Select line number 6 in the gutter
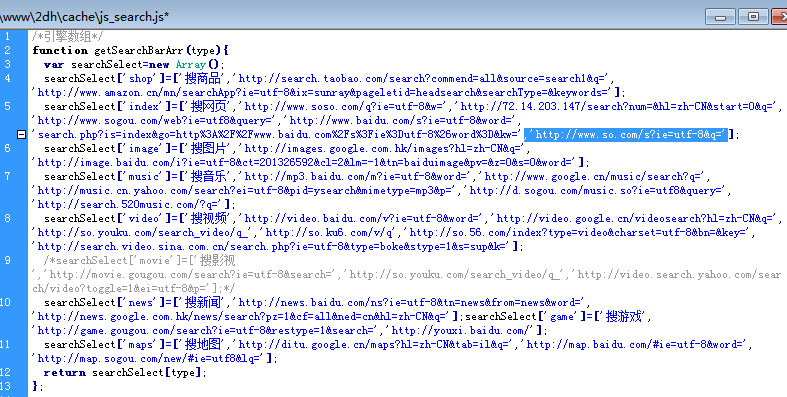The width and height of the screenshot is (787, 397). (7, 148)
